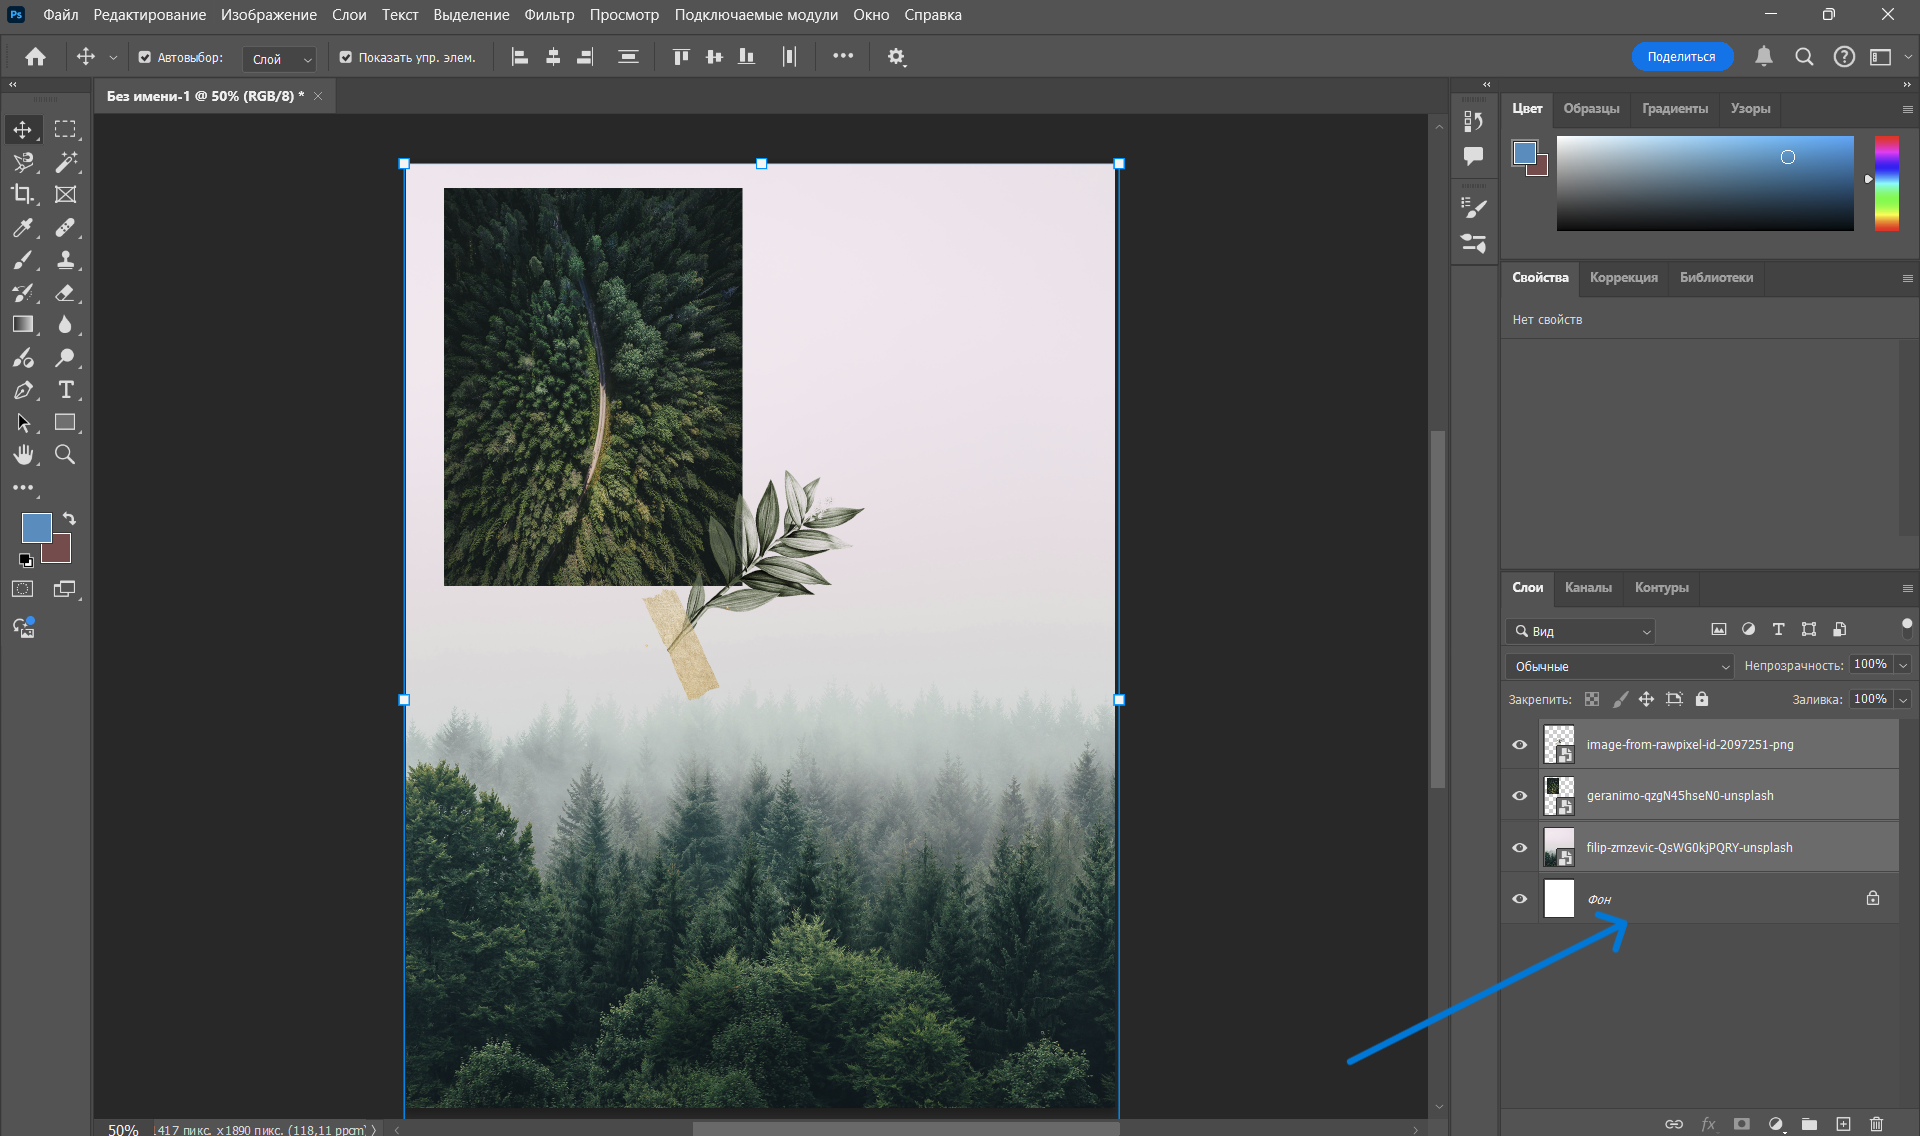Open the Фильтр menu

[549, 15]
